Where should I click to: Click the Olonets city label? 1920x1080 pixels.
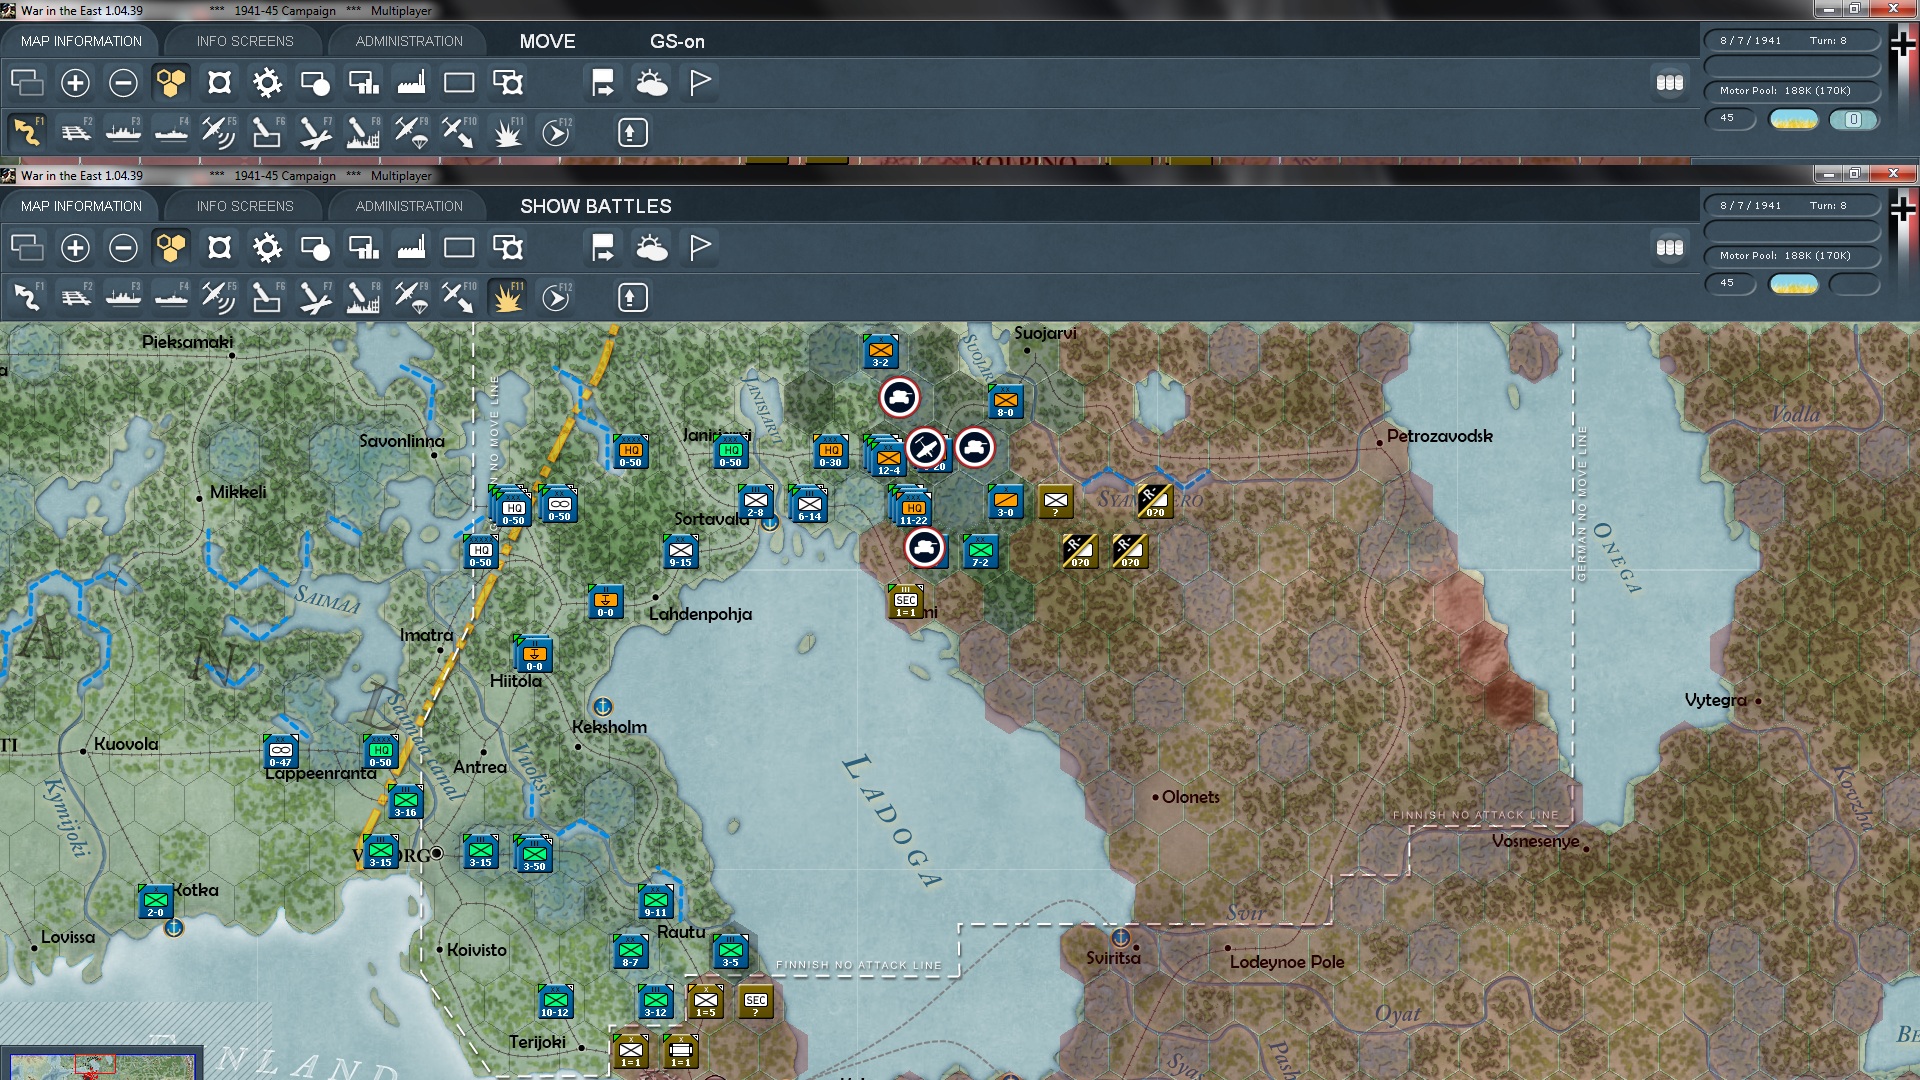tap(1190, 797)
